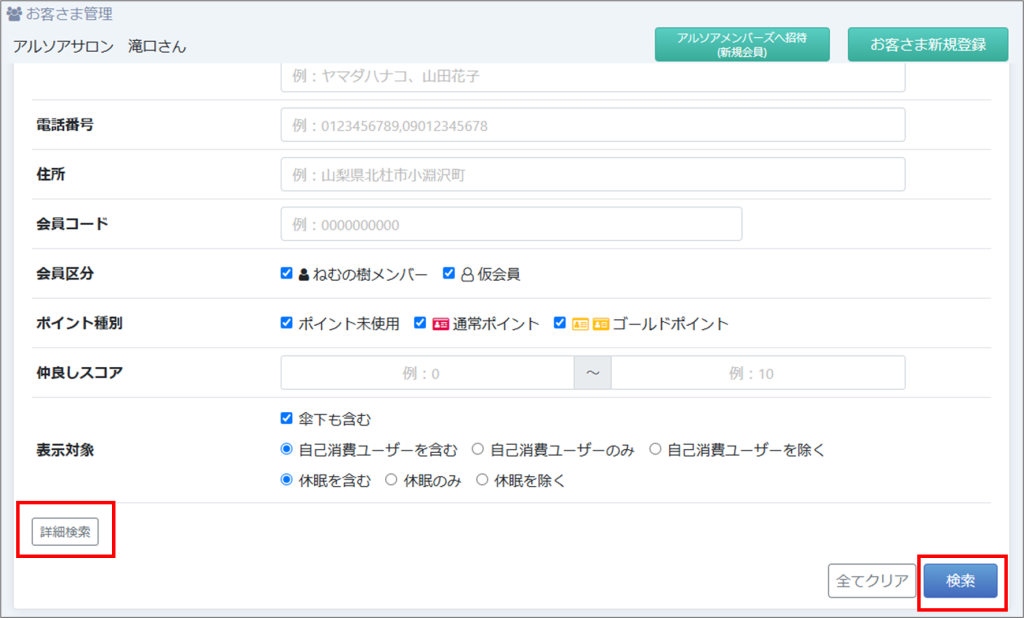Expand the 詳細検索 advanced search section
The height and width of the screenshot is (618, 1024).
click(65, 532)
